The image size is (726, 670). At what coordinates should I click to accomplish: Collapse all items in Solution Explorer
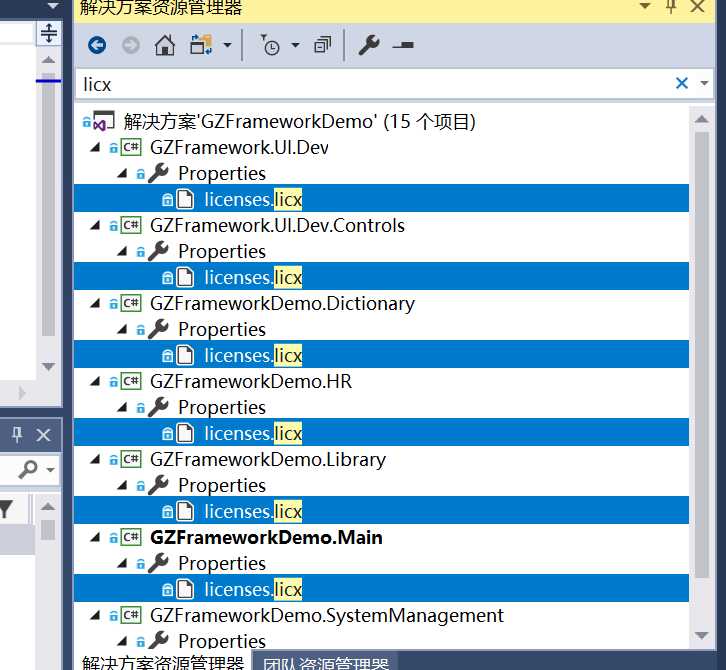[323, 45]
